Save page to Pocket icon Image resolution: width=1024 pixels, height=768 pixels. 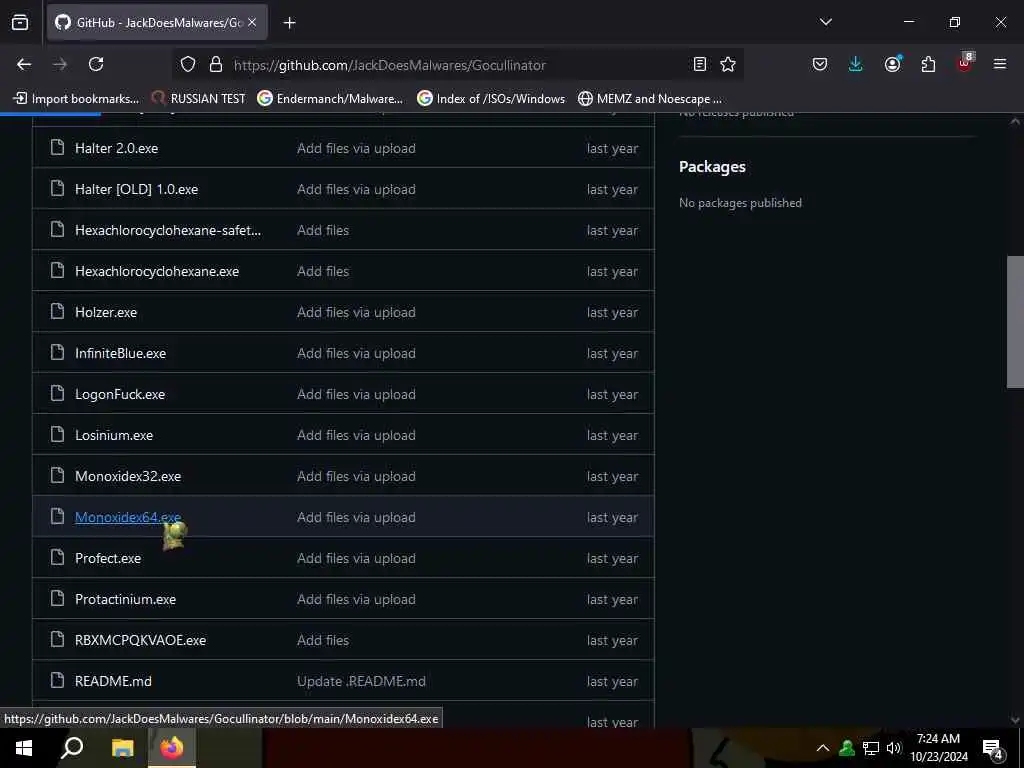[x=820, y=64]
